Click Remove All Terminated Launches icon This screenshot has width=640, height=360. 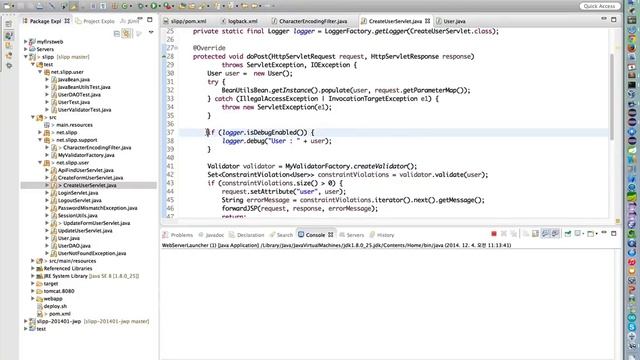point(513,234)
